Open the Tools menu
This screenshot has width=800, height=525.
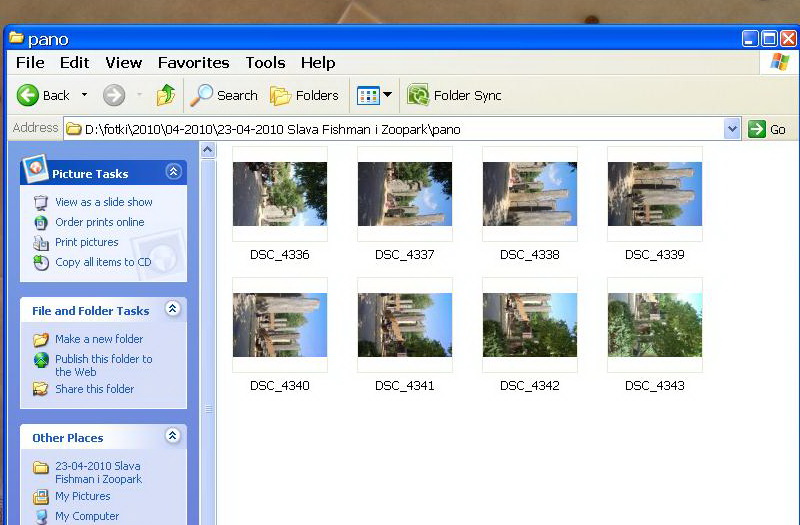[x=265, y=63]
